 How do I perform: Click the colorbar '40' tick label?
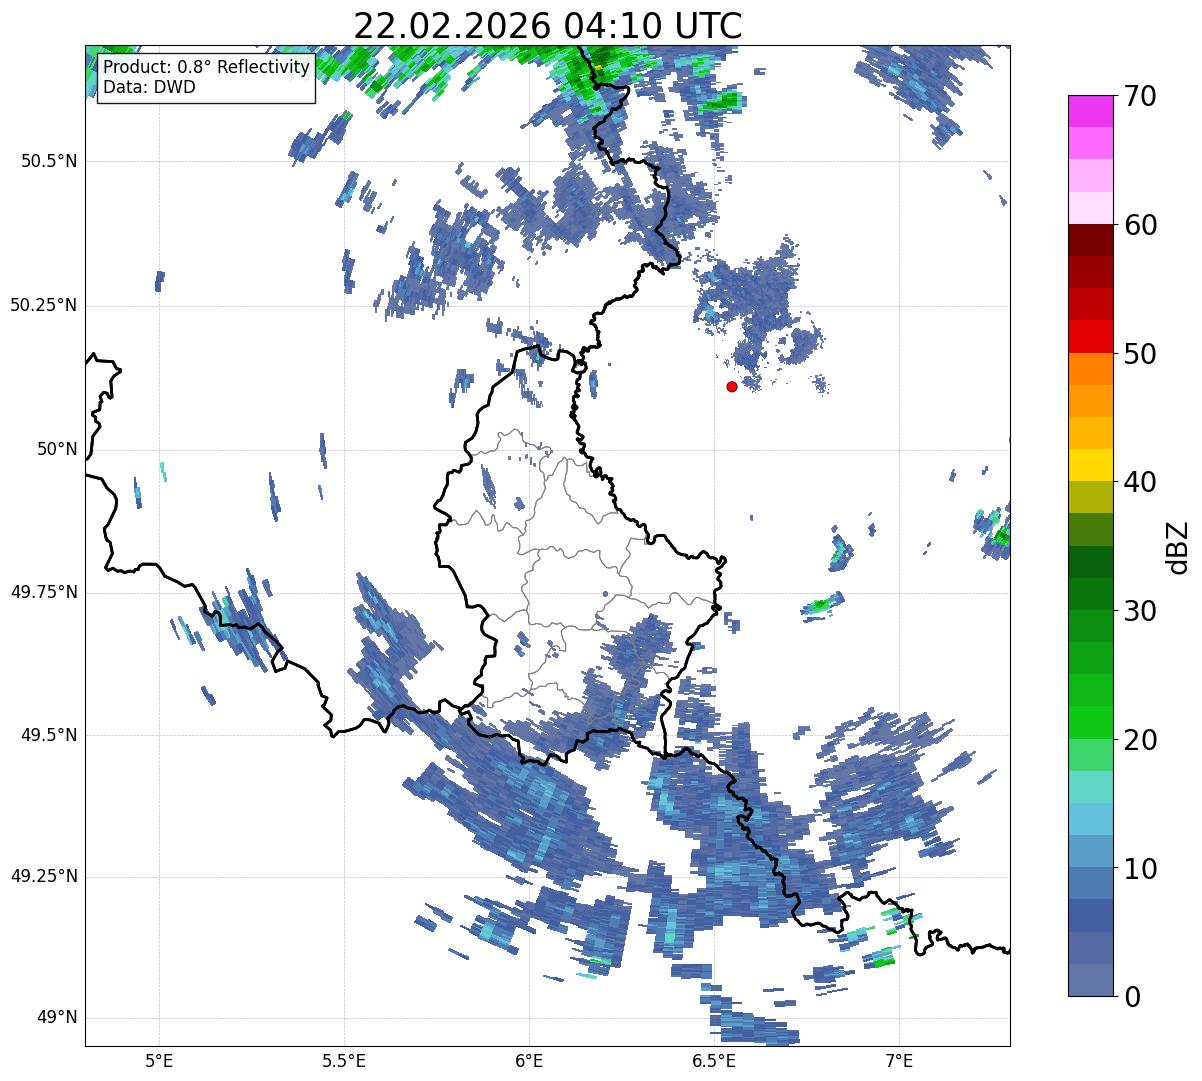coord(1140,482)
